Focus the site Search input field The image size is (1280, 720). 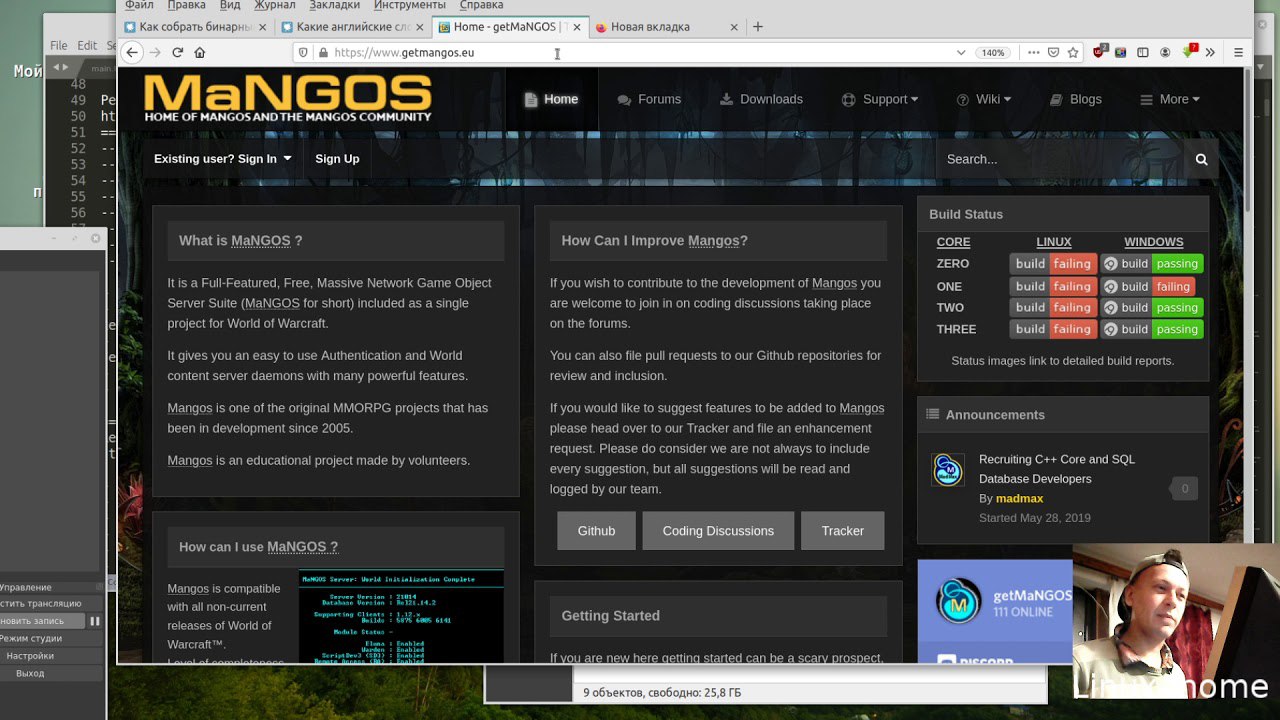(1061, 159)
